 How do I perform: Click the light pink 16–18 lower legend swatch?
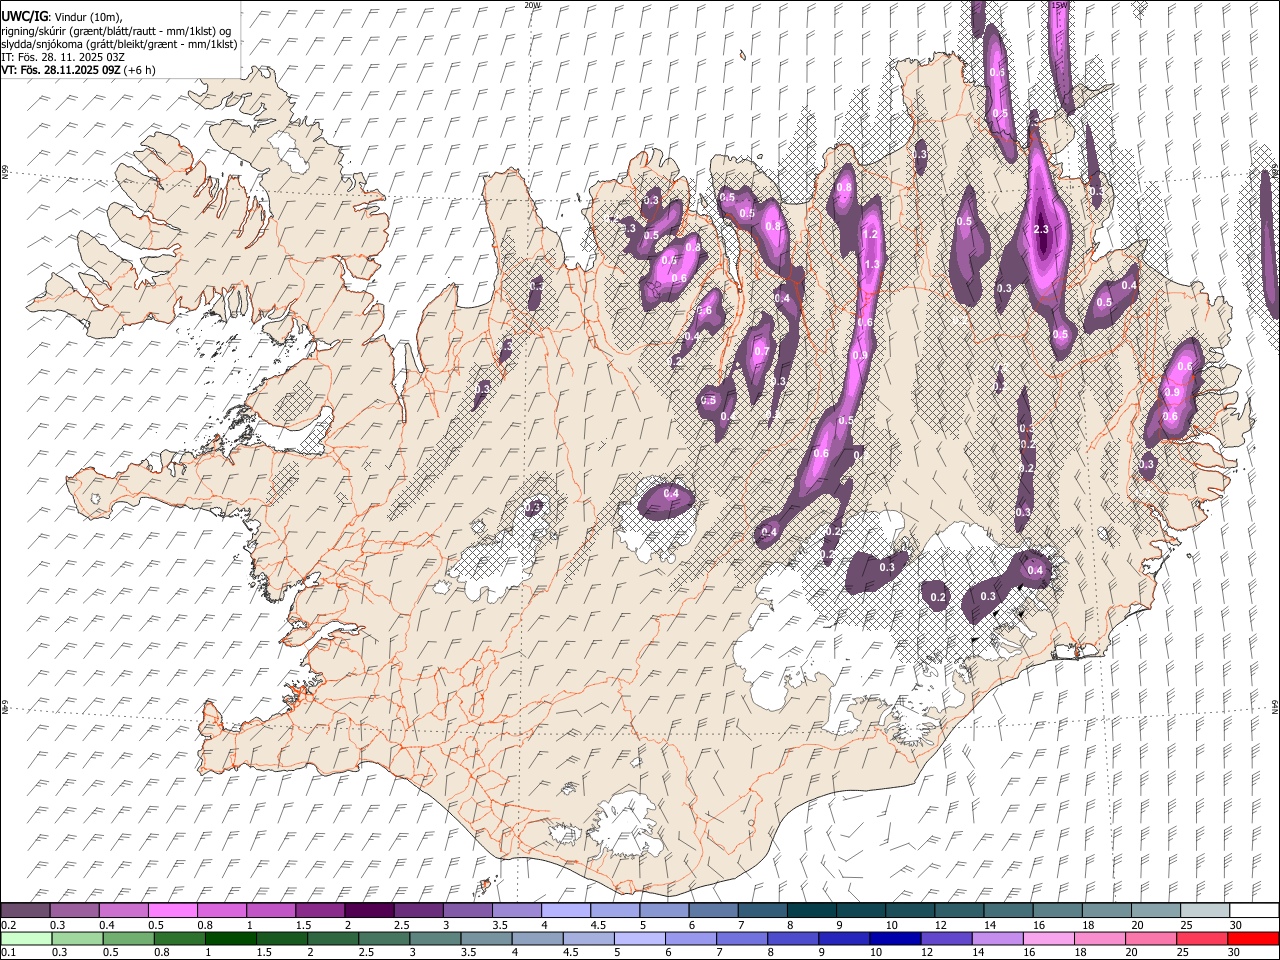click(x=1049, y=938)
